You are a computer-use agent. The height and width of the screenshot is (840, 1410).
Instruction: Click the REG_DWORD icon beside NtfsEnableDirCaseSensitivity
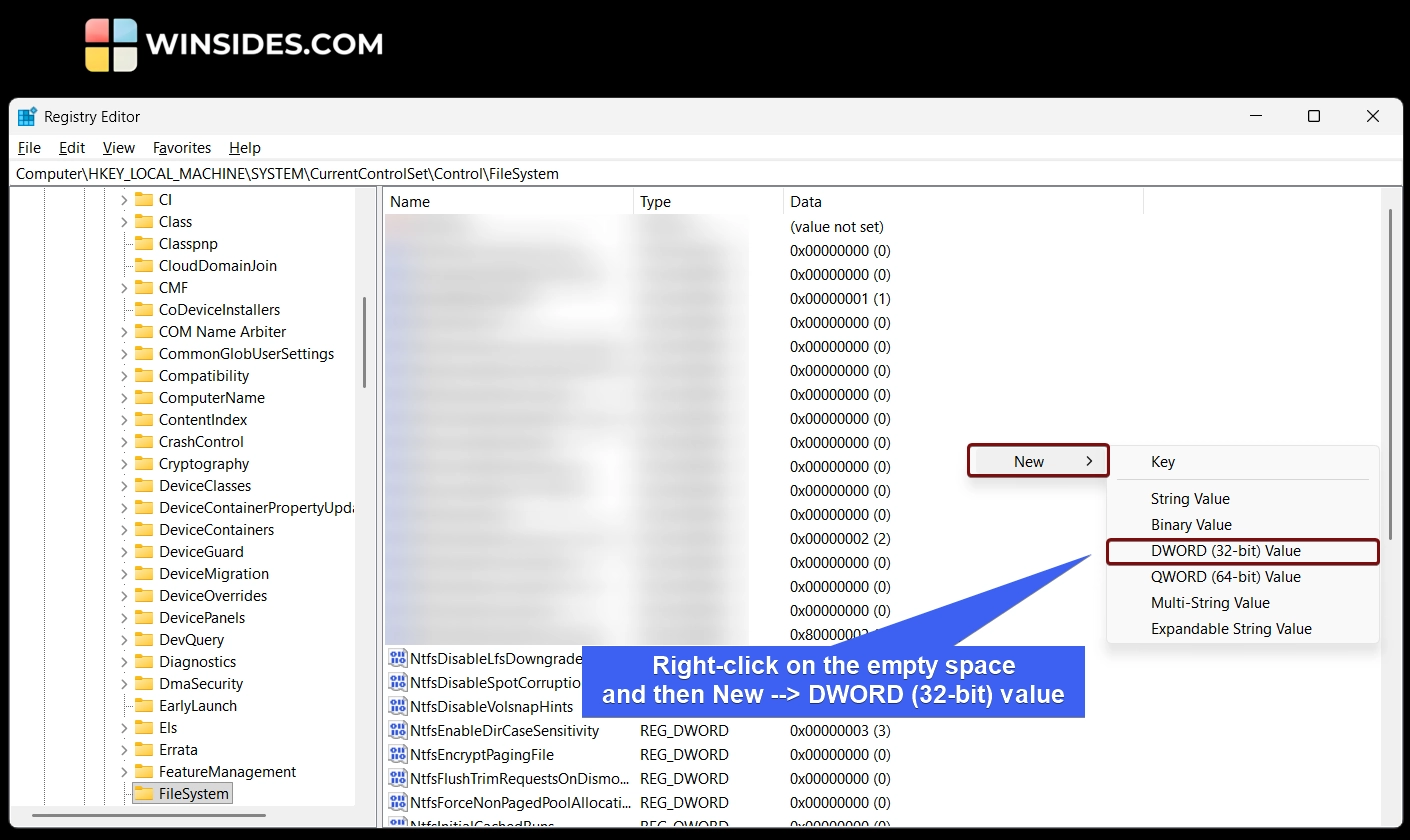(x=397, y=730)
